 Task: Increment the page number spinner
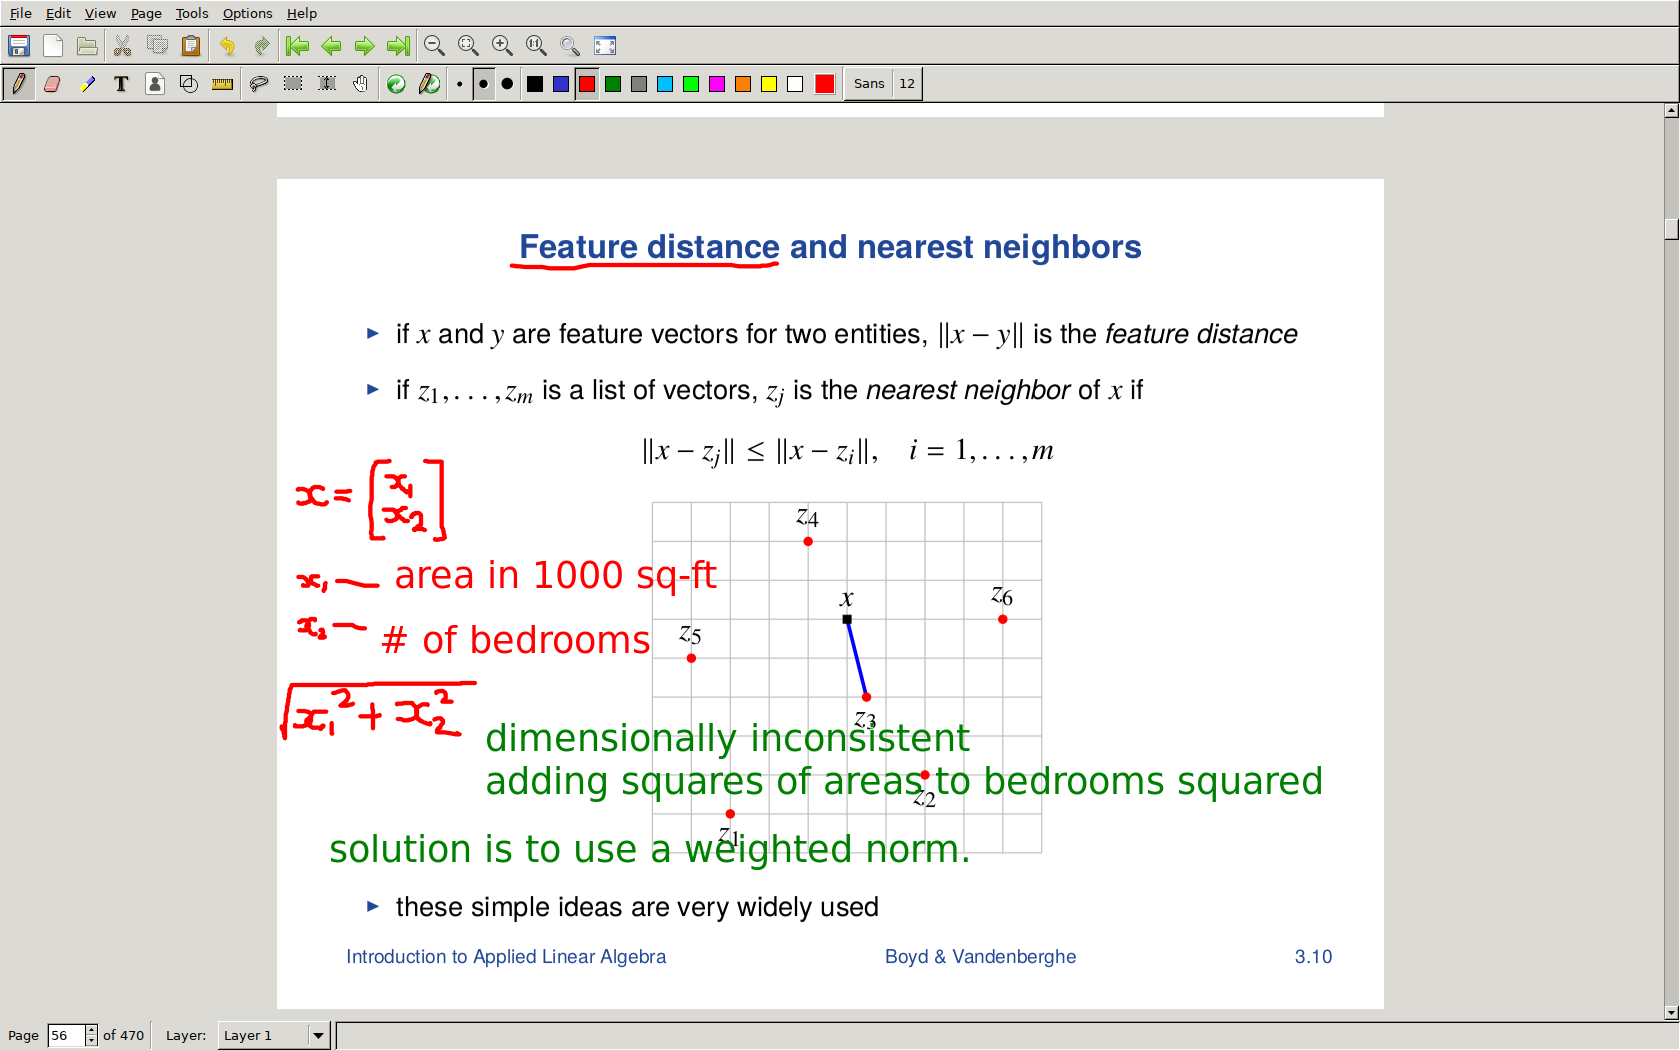click(x=91, y=1030)
